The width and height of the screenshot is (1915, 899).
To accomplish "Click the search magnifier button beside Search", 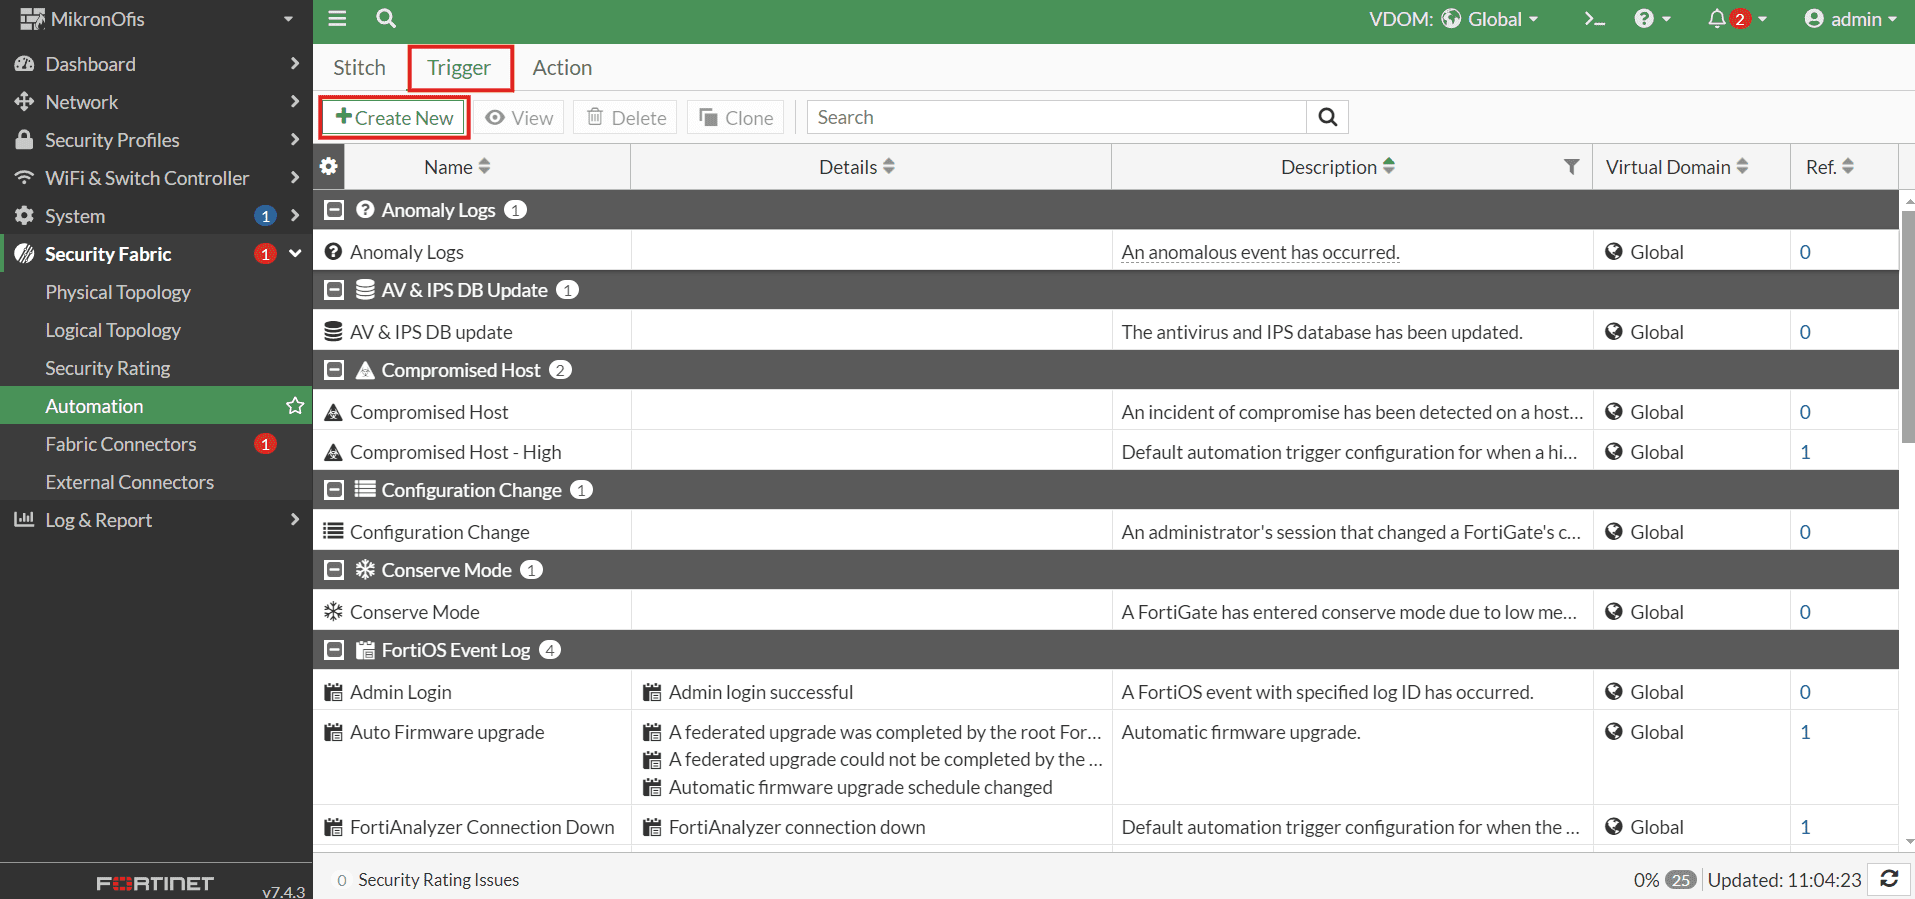I will click(x=1327, y=117).
